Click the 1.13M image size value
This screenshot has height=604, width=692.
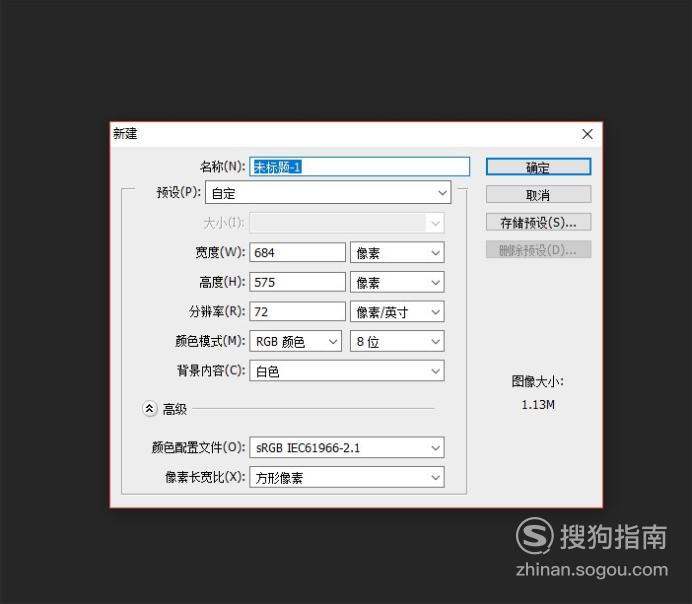click(x=538, y=405)
